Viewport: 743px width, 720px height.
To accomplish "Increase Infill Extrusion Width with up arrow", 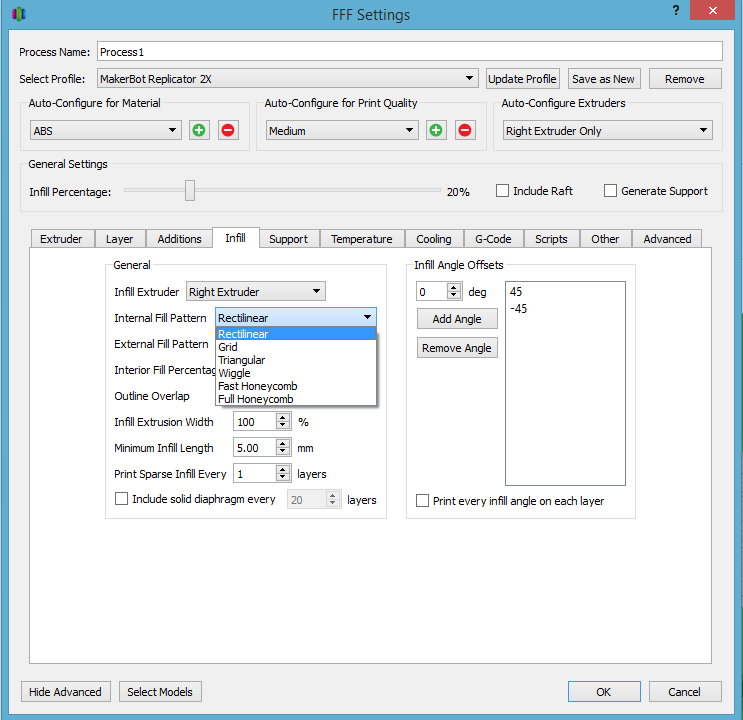I will 283,417.
